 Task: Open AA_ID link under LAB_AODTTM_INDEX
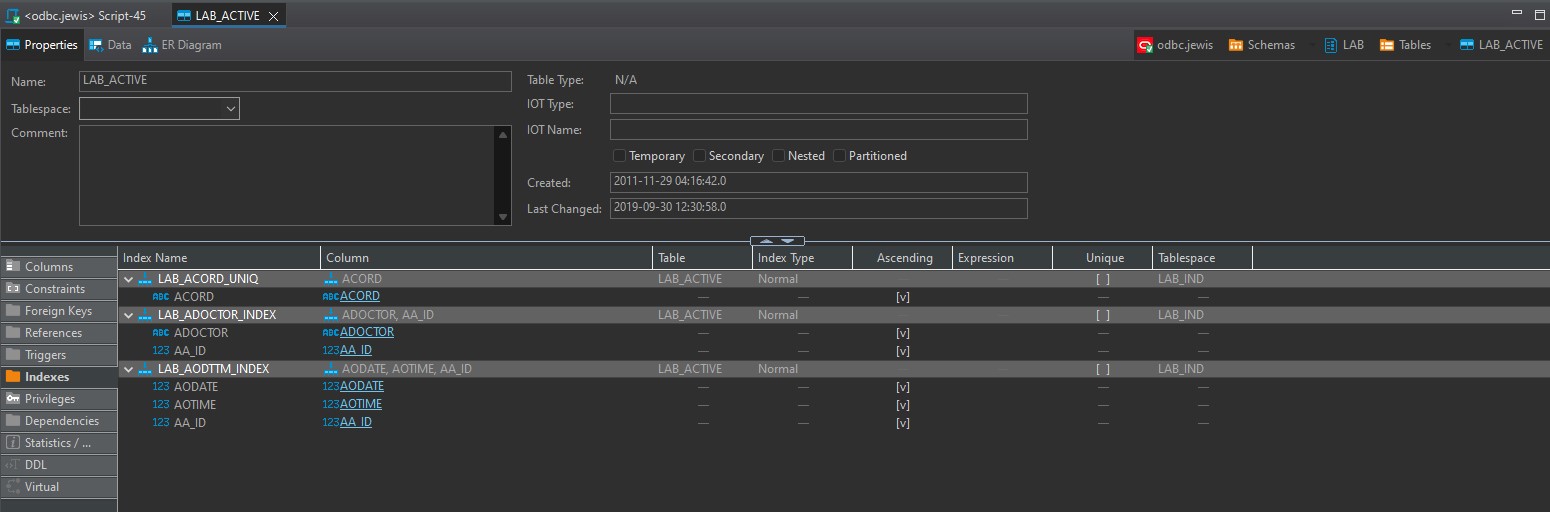click(356, 422)
